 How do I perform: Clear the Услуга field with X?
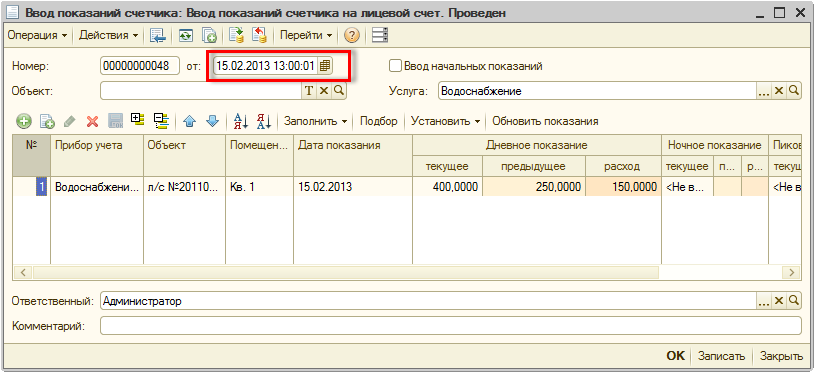pos(778,91)
